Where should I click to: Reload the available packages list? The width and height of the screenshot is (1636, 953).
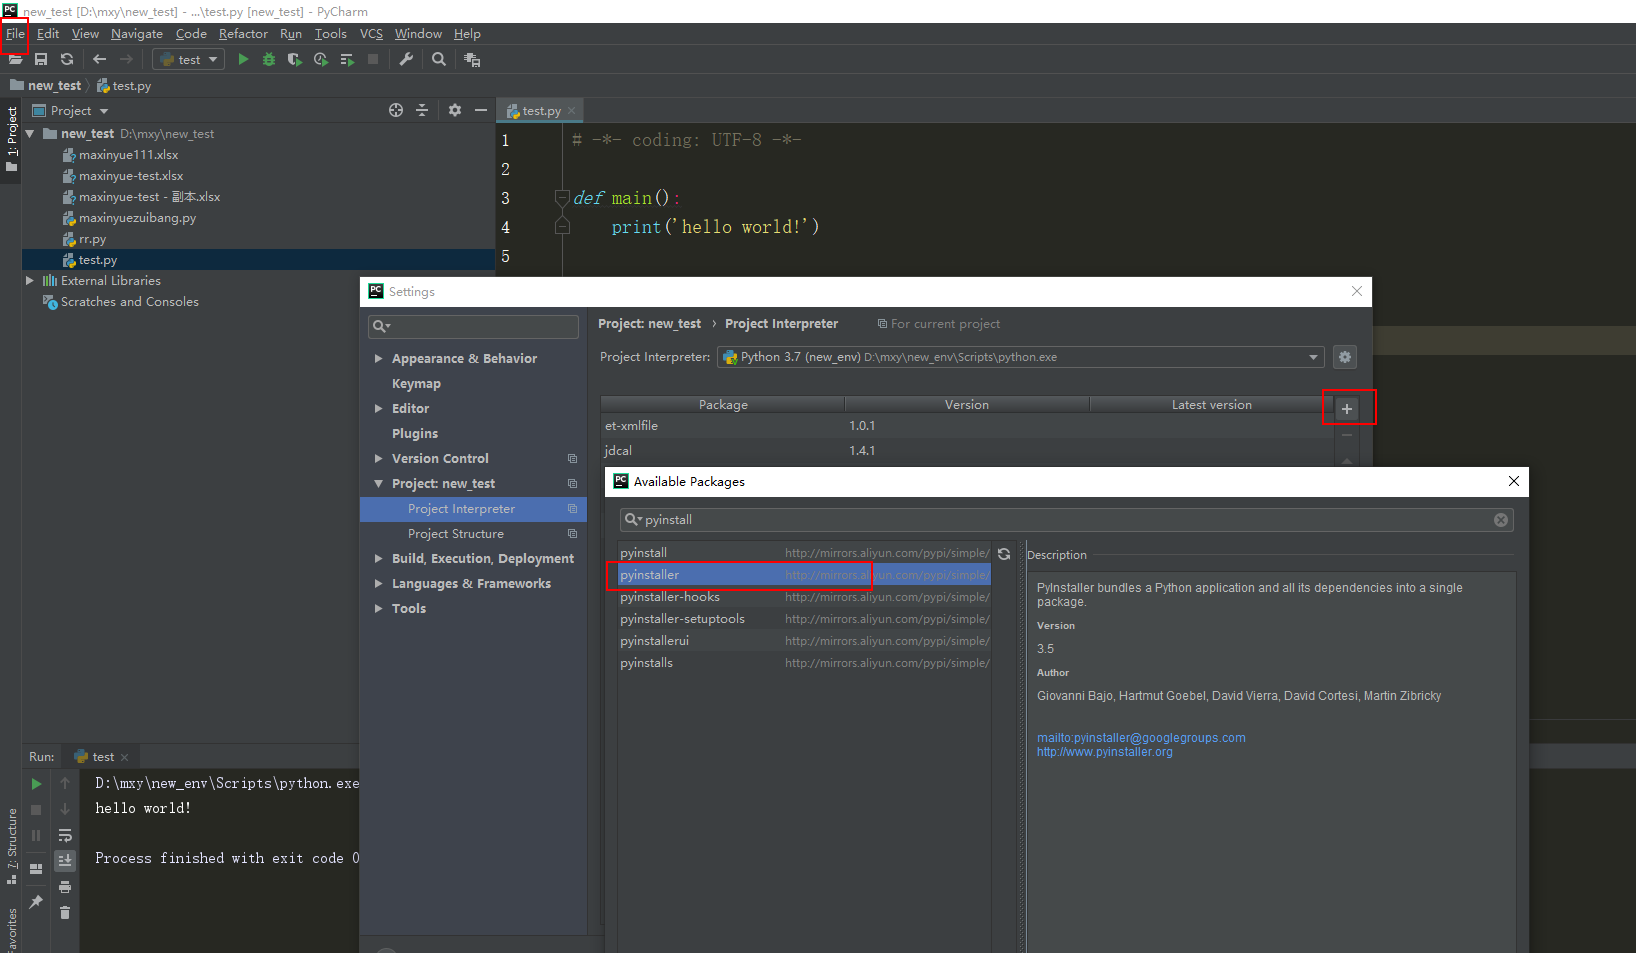tap(1004, 554)
